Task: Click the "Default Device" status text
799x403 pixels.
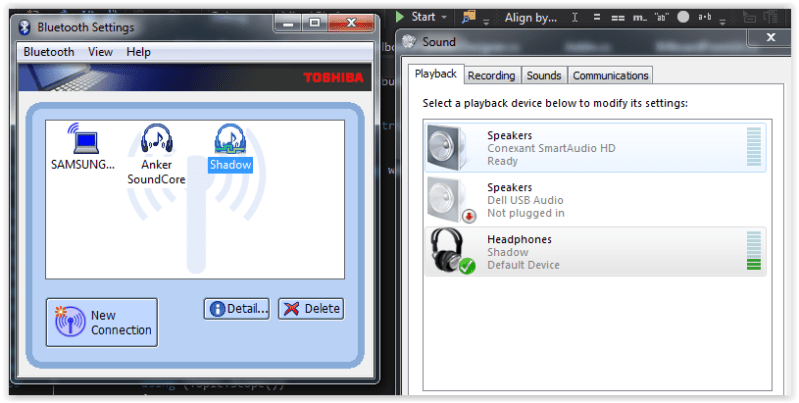Action: pos(523,265)
